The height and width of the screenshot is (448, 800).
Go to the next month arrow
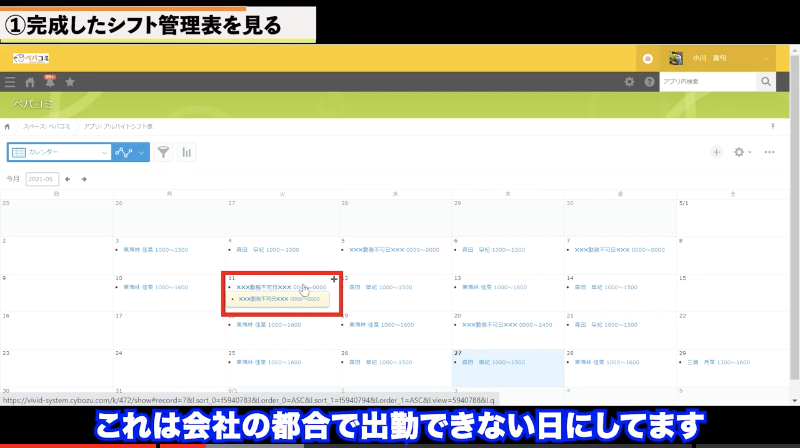point(84,179)
